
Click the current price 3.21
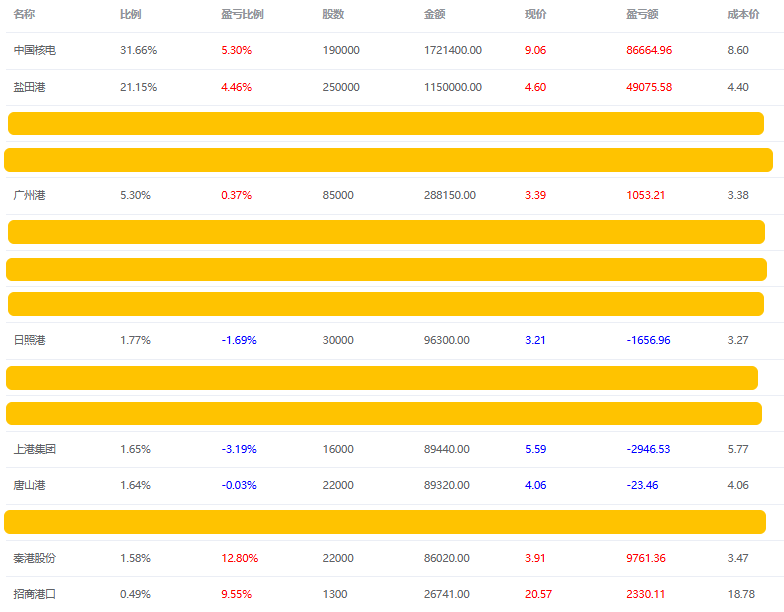click(x=536, y=340)
